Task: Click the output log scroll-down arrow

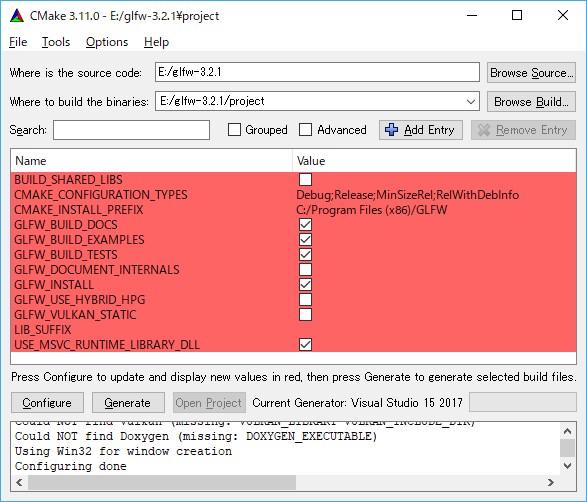Action: pos(568,466)
